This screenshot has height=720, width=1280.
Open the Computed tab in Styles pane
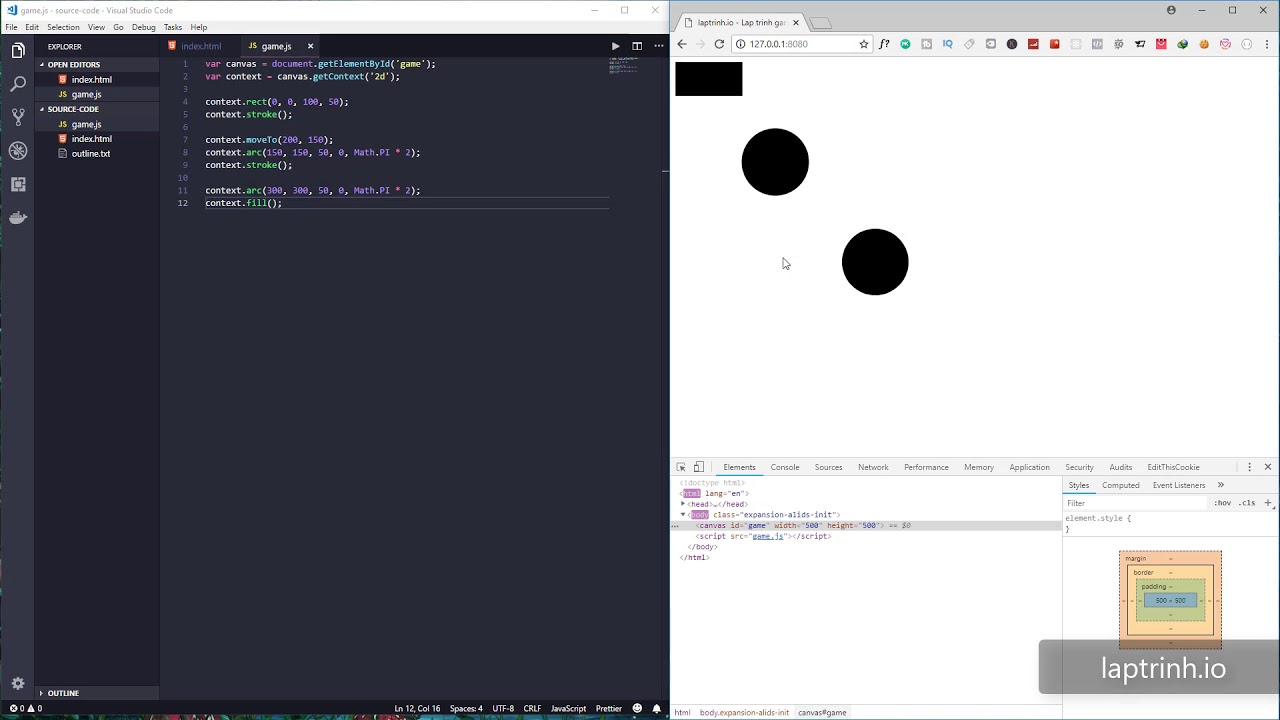pos(1121,485)
